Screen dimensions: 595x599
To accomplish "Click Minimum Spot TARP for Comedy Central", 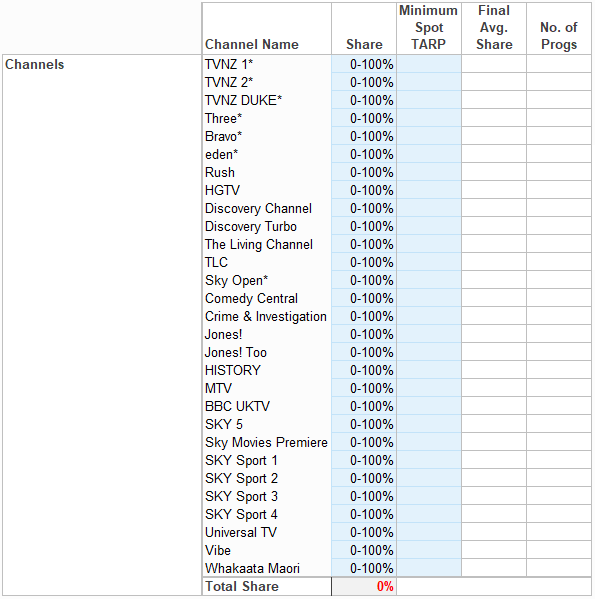I will [x=429, y=298].
